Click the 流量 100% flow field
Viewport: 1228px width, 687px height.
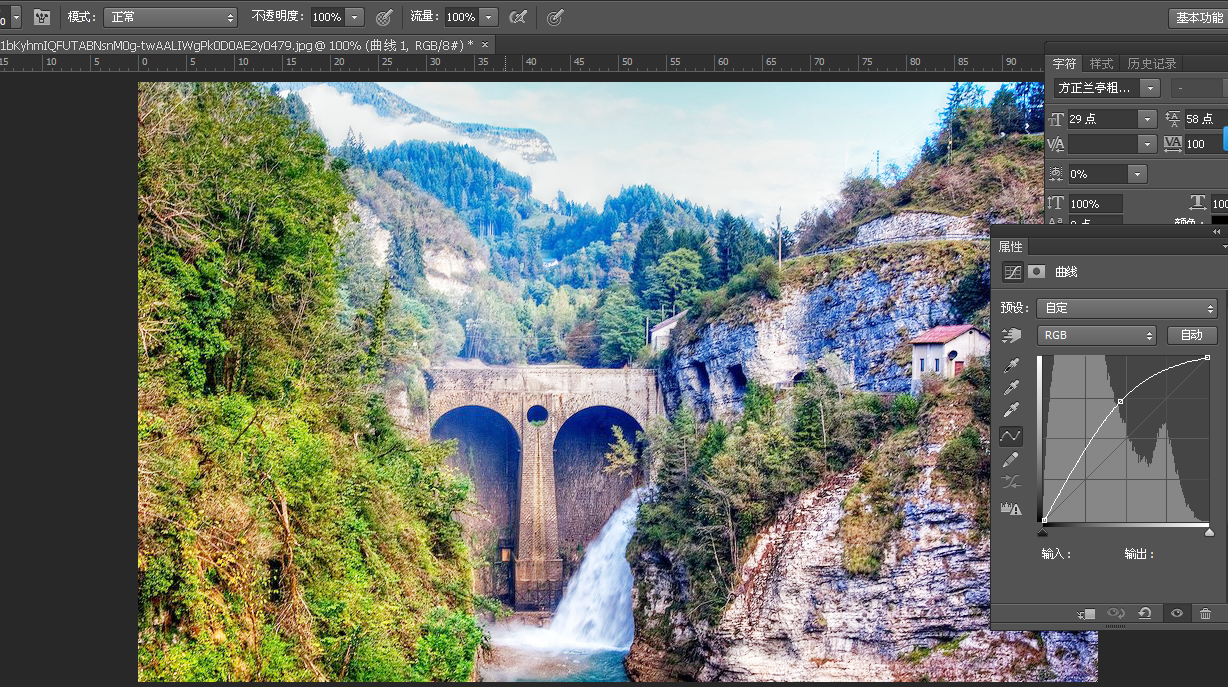click(461, 17)
